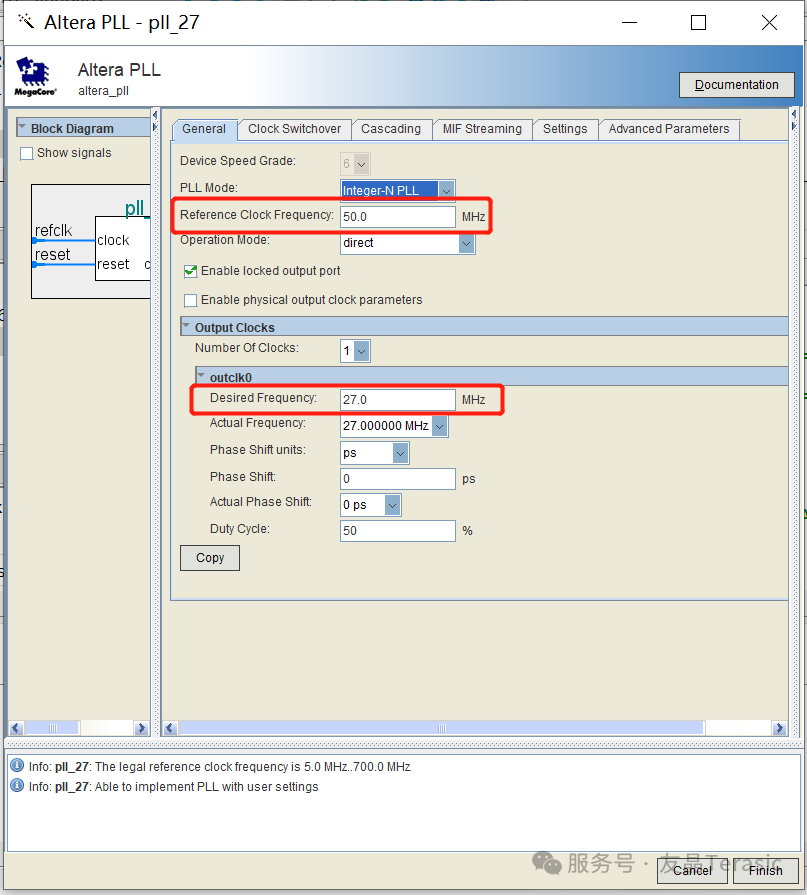Image resolution: width=807 pixels, height=895 pixels.
Task: Open the PLL Mode dropdown
Action: click(446, 191)
